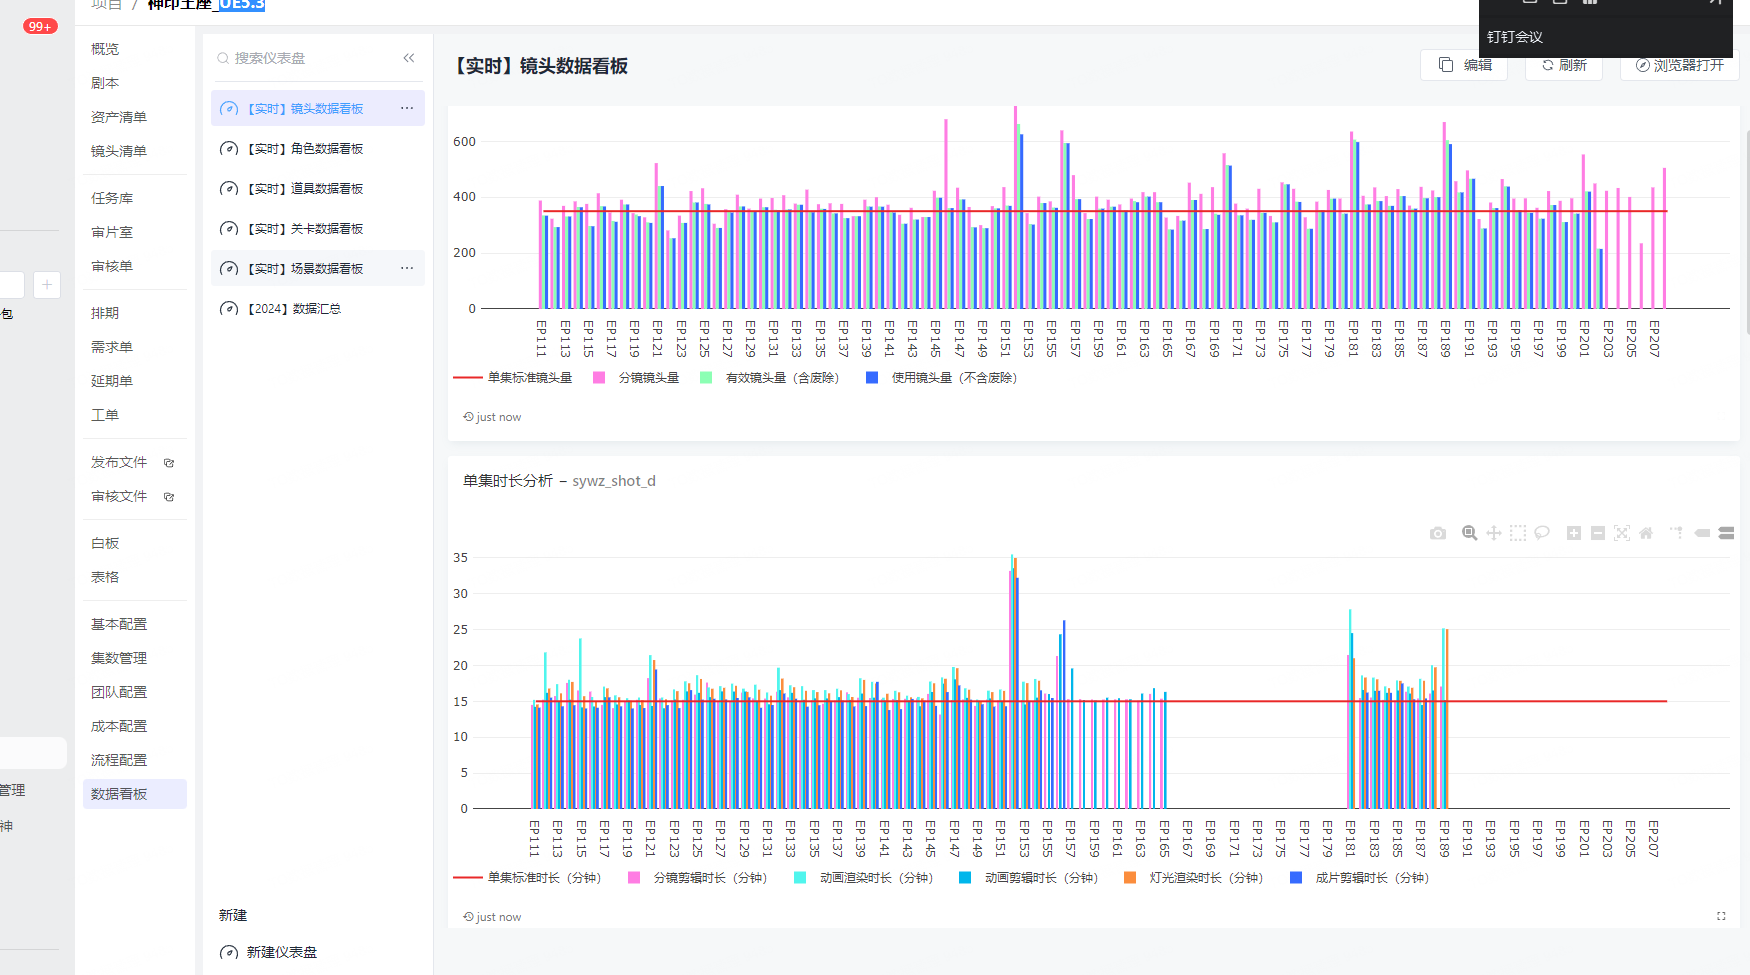Viewport: 1750px width, 975px height.
Task: Choose the Lasso Select chart tool
Action: click(x=1542, y=534)
